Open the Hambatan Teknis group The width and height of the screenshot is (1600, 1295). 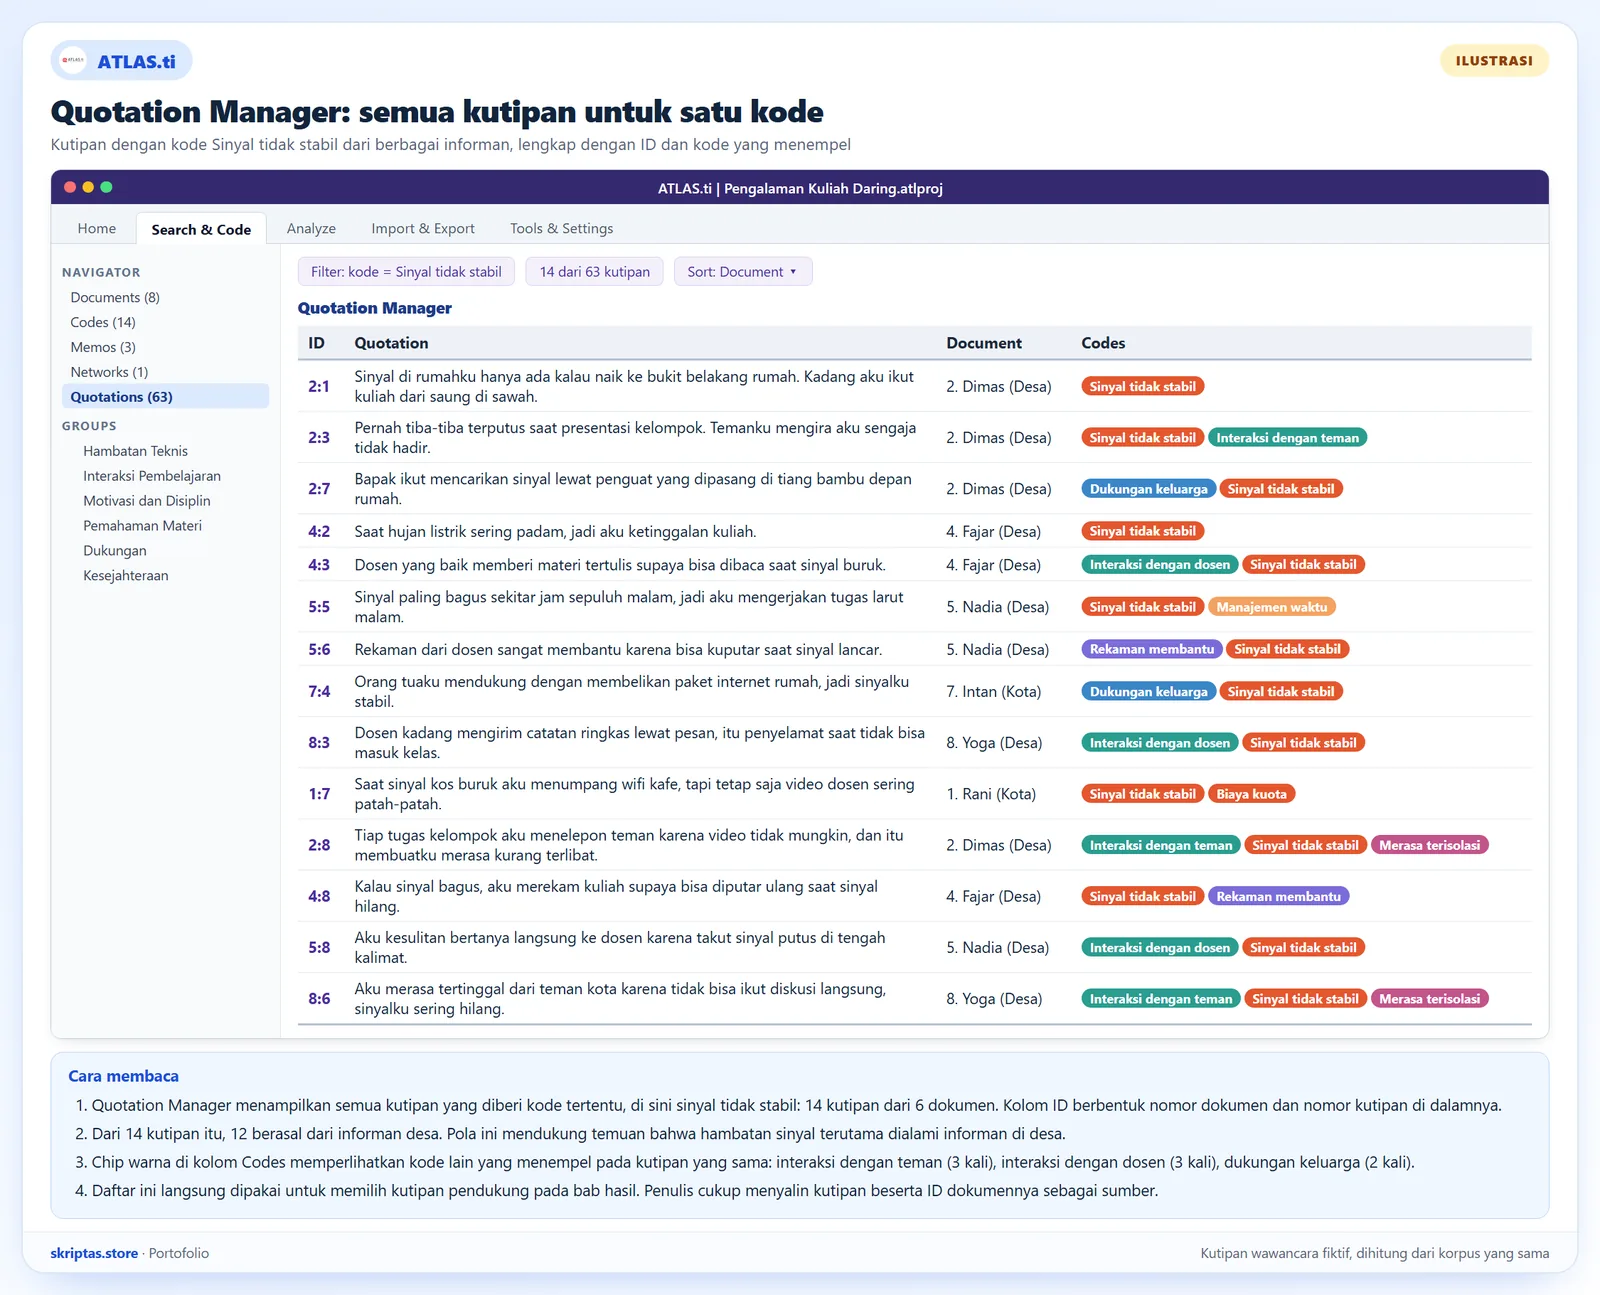click(x=135, y=451)
